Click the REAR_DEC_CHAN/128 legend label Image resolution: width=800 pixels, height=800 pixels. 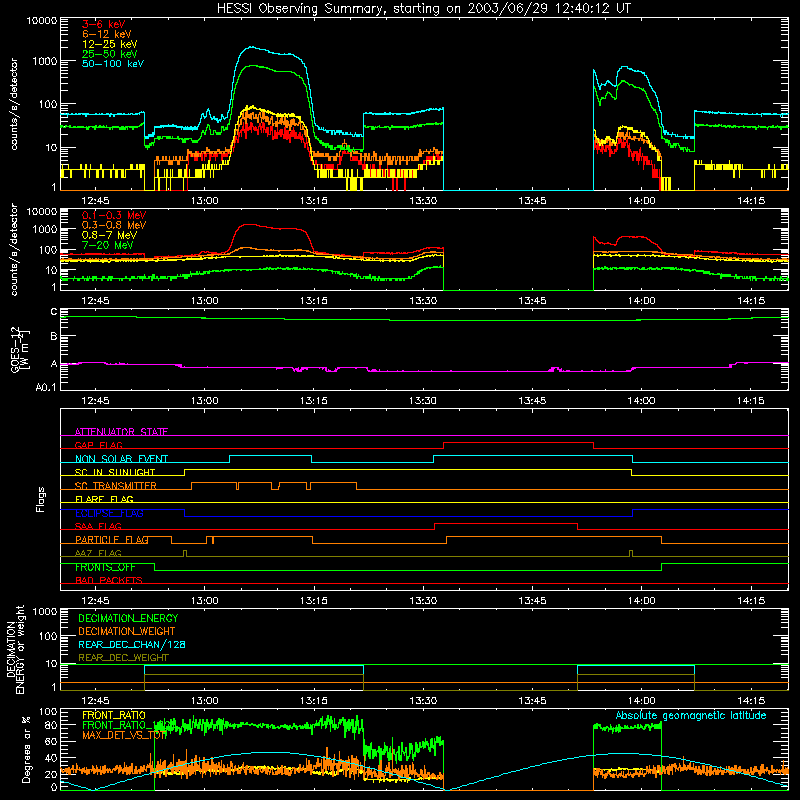click(x=132, y=644)
